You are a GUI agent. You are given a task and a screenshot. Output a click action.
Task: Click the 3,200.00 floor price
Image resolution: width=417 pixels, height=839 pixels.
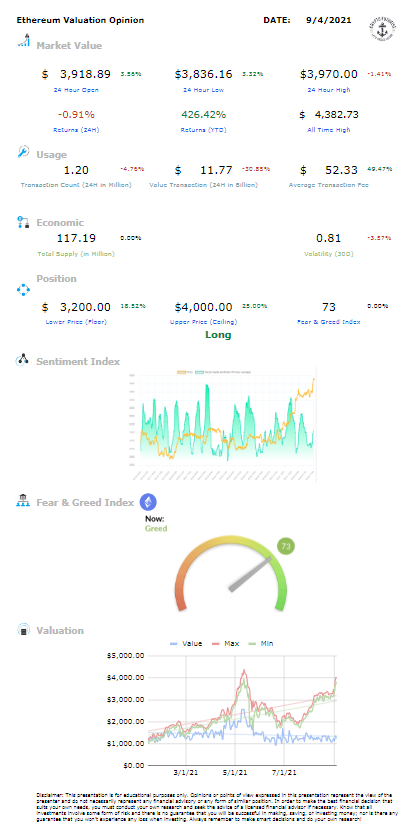(86, 307)
